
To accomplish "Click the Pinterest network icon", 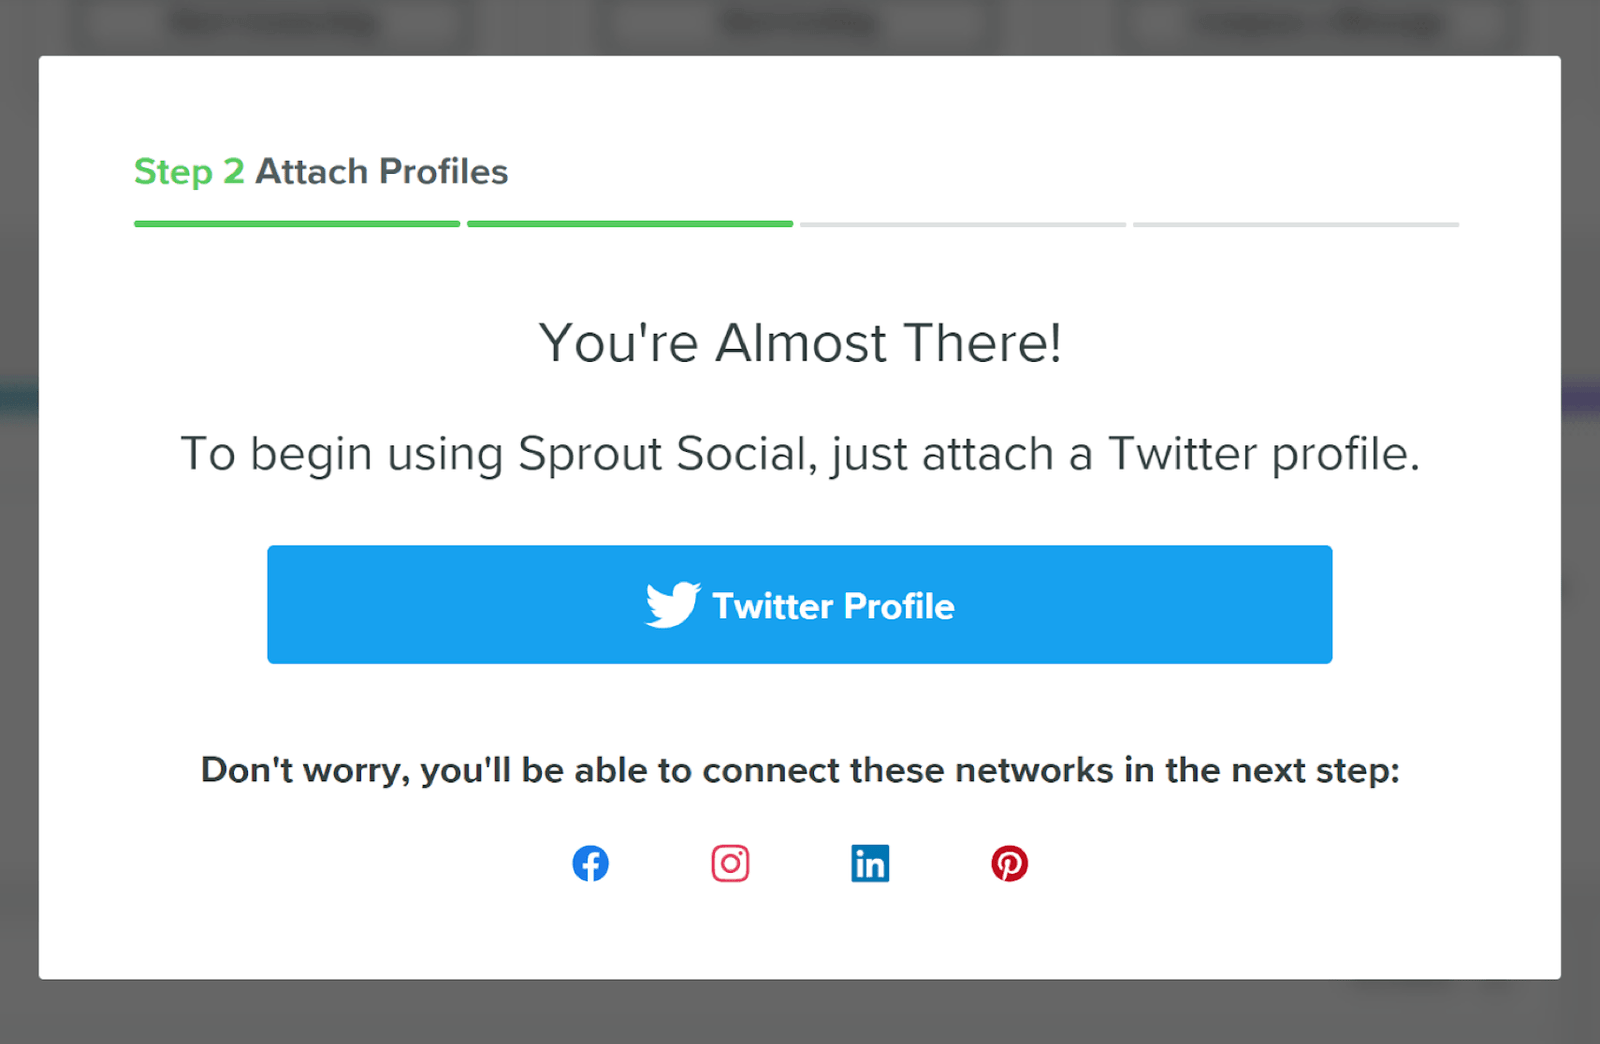I will pyautogui.click(x=1009, y=863).
